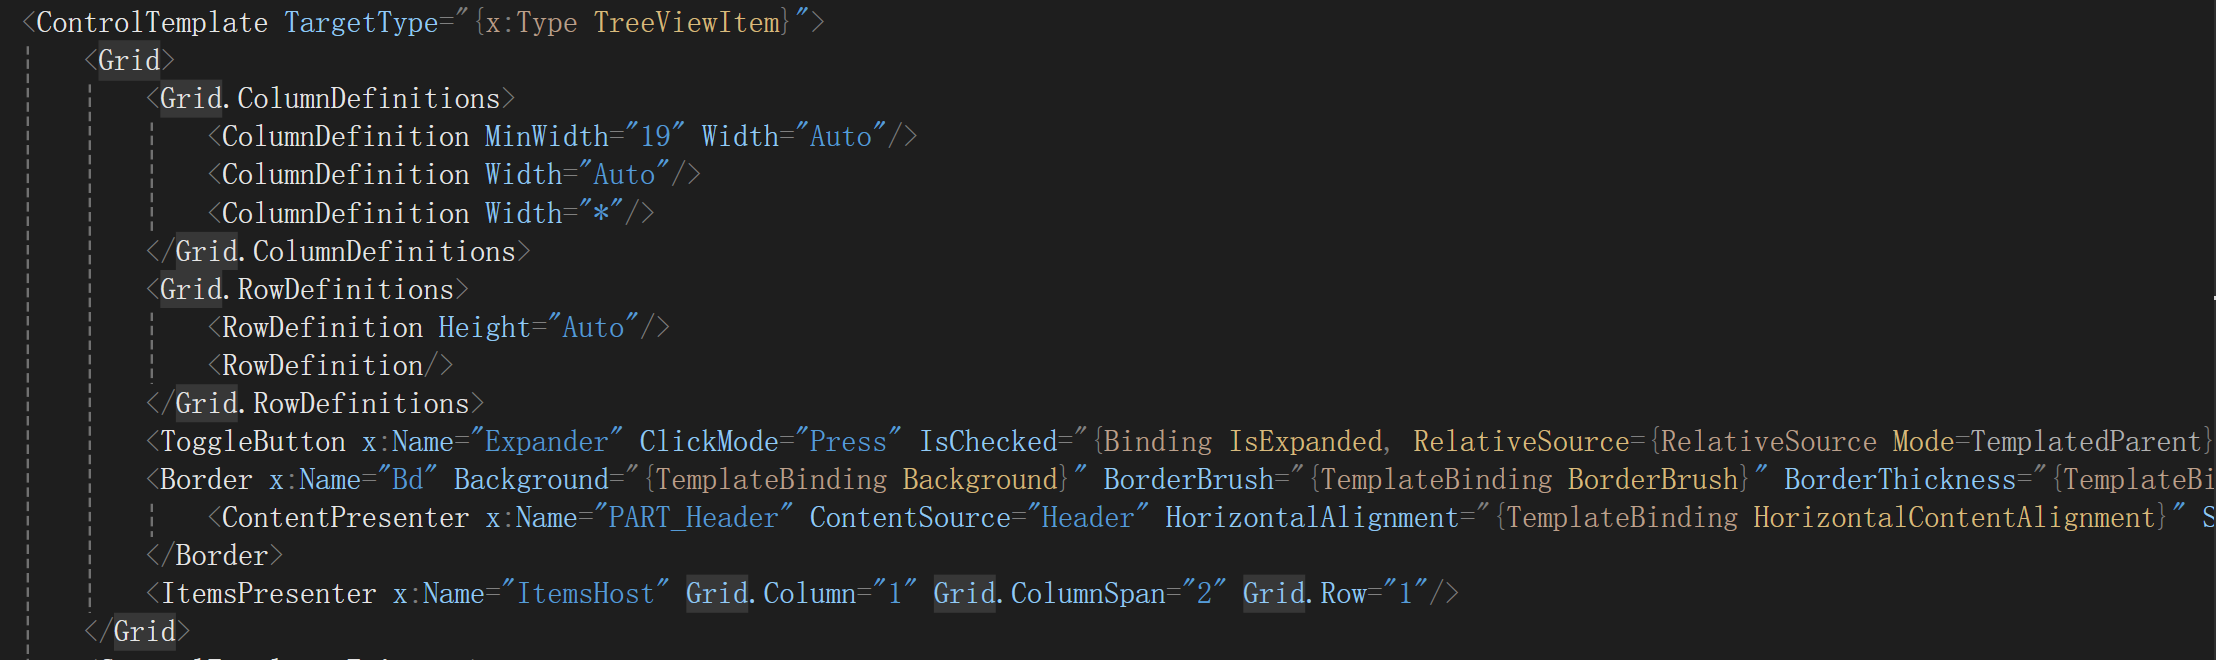Click the TargetType attribute name

[361, 23]
